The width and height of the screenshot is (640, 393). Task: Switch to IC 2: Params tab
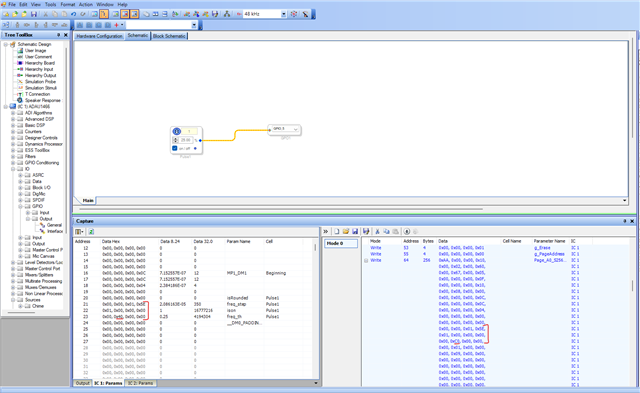[140, 383]
